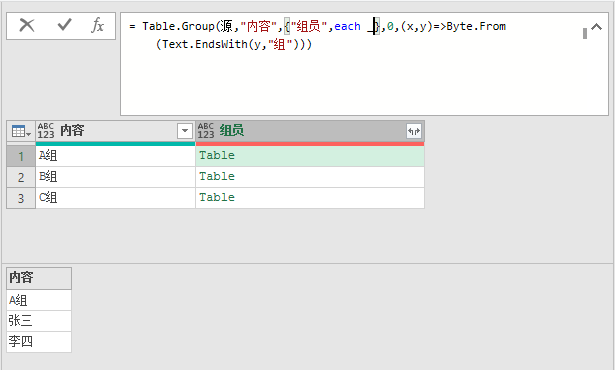Select row number 1
Screen dimensions: 615x370
pos(21,156)
